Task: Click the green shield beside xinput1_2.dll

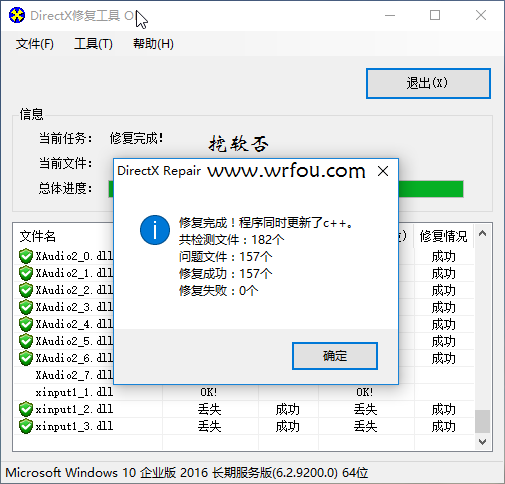Action: point(26,409)
